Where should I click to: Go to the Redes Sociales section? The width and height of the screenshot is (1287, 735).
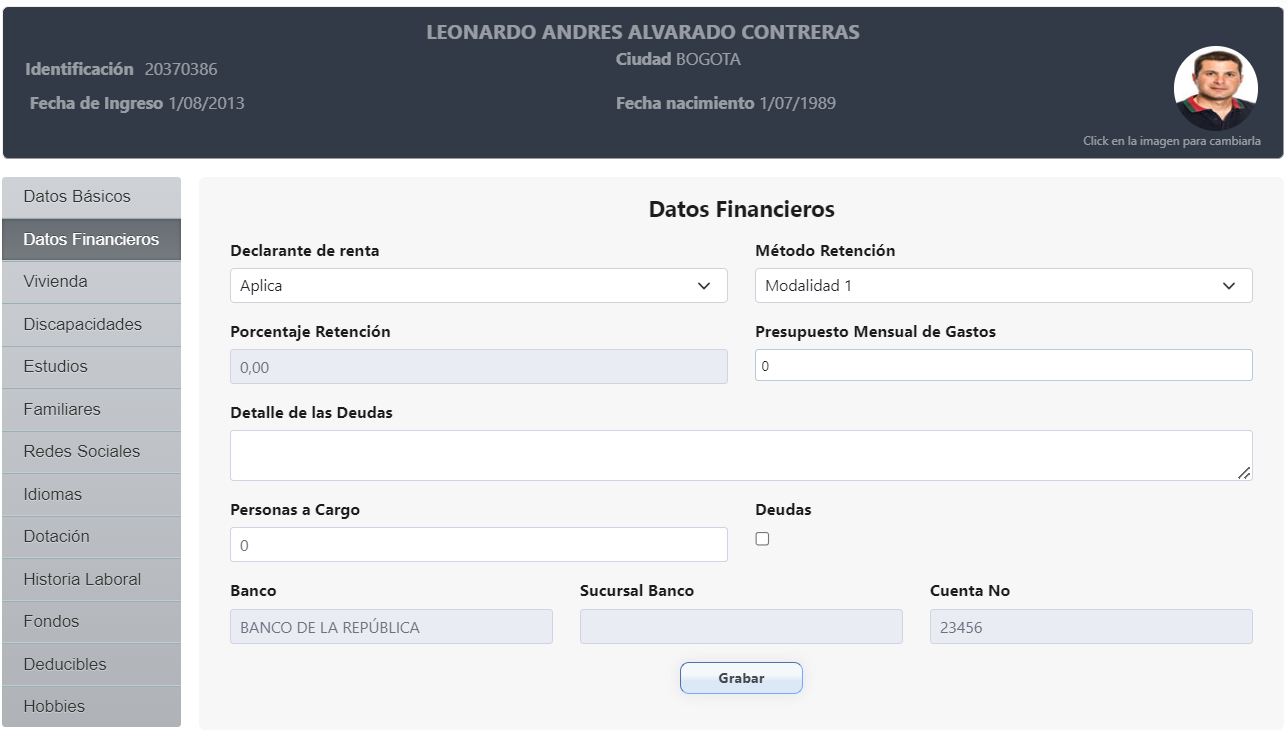pos(90,451)
